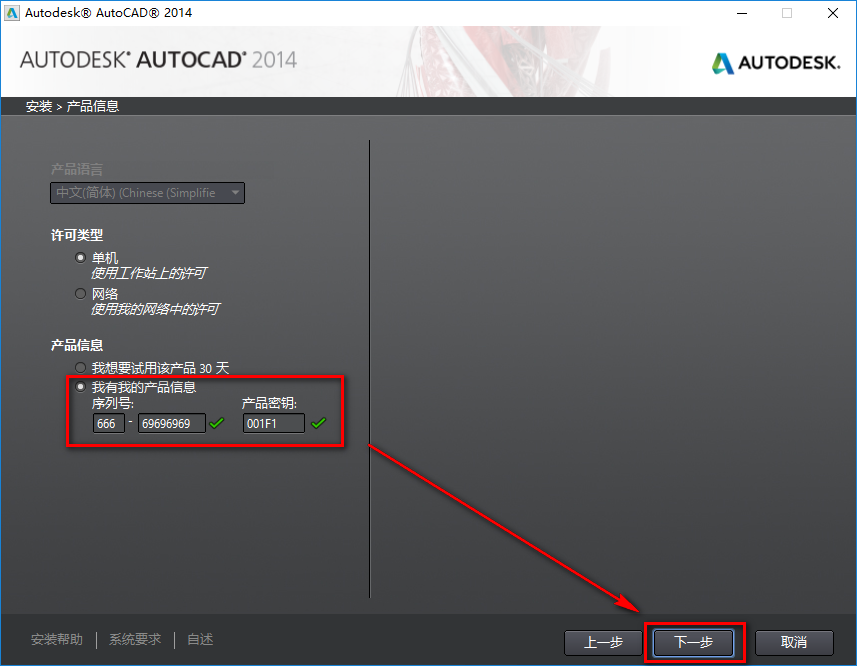
Task: Click the product key field showing 001F1
Action: click(275, 423)
